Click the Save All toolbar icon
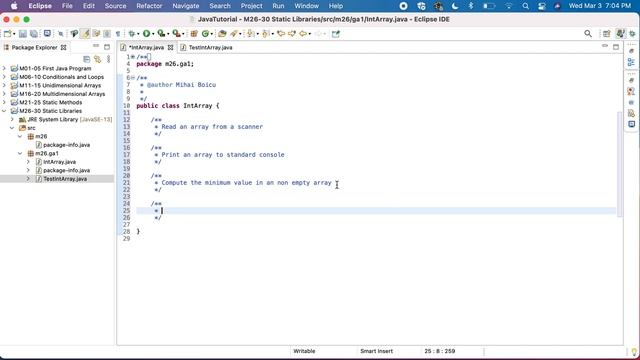The image size is (640, 360). [x=34, y=34]
